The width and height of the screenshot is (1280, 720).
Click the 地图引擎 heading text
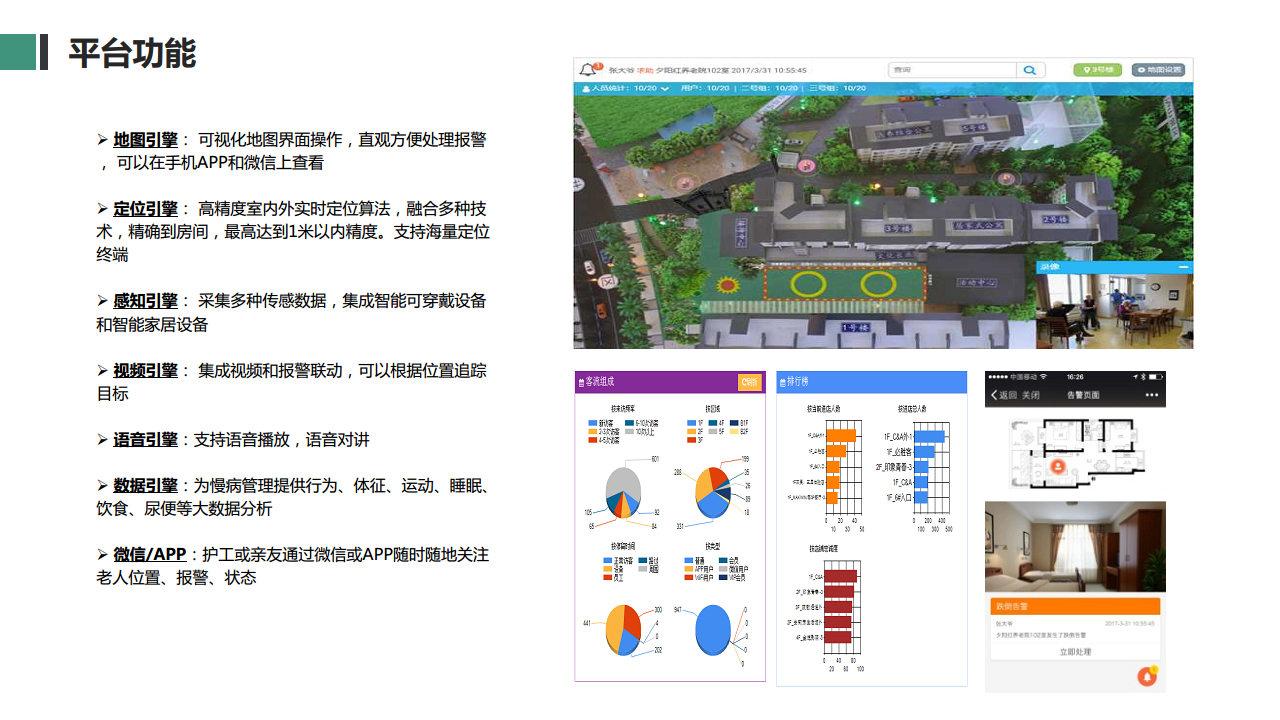pyautogui.click(x=145, y=139)
